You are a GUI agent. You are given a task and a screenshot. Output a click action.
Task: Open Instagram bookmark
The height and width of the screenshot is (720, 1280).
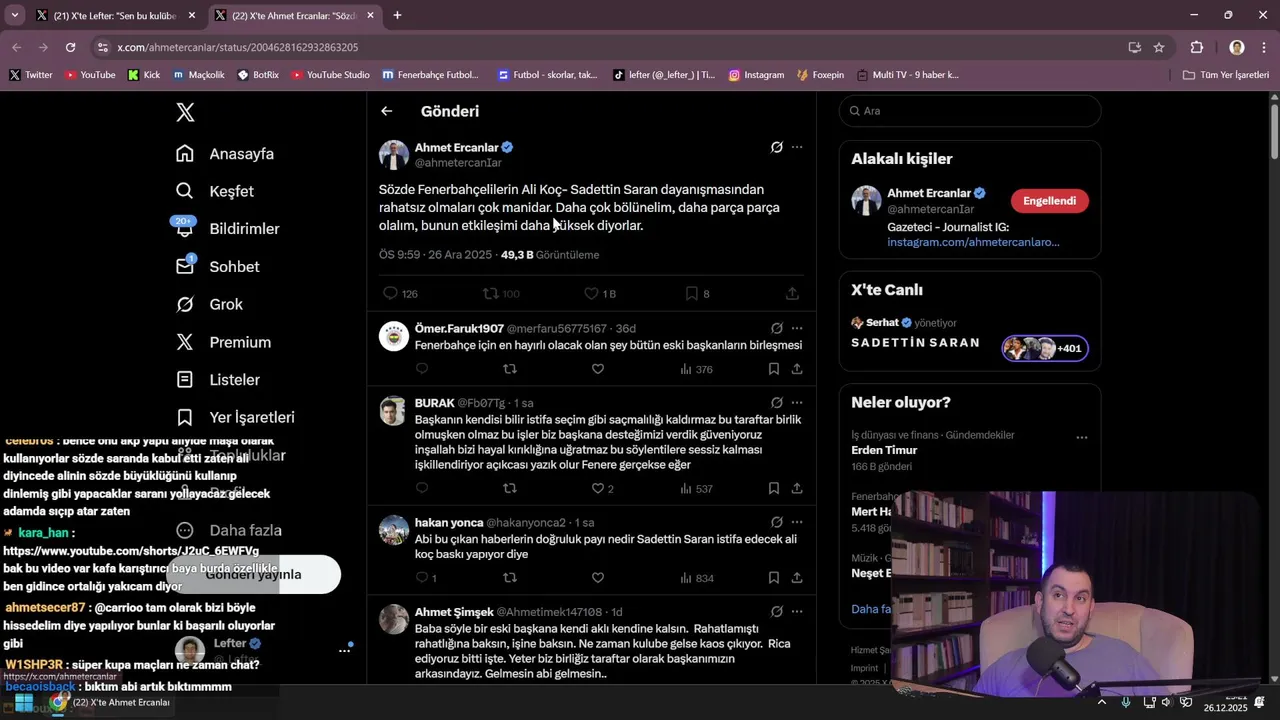[x=756, y=75]
